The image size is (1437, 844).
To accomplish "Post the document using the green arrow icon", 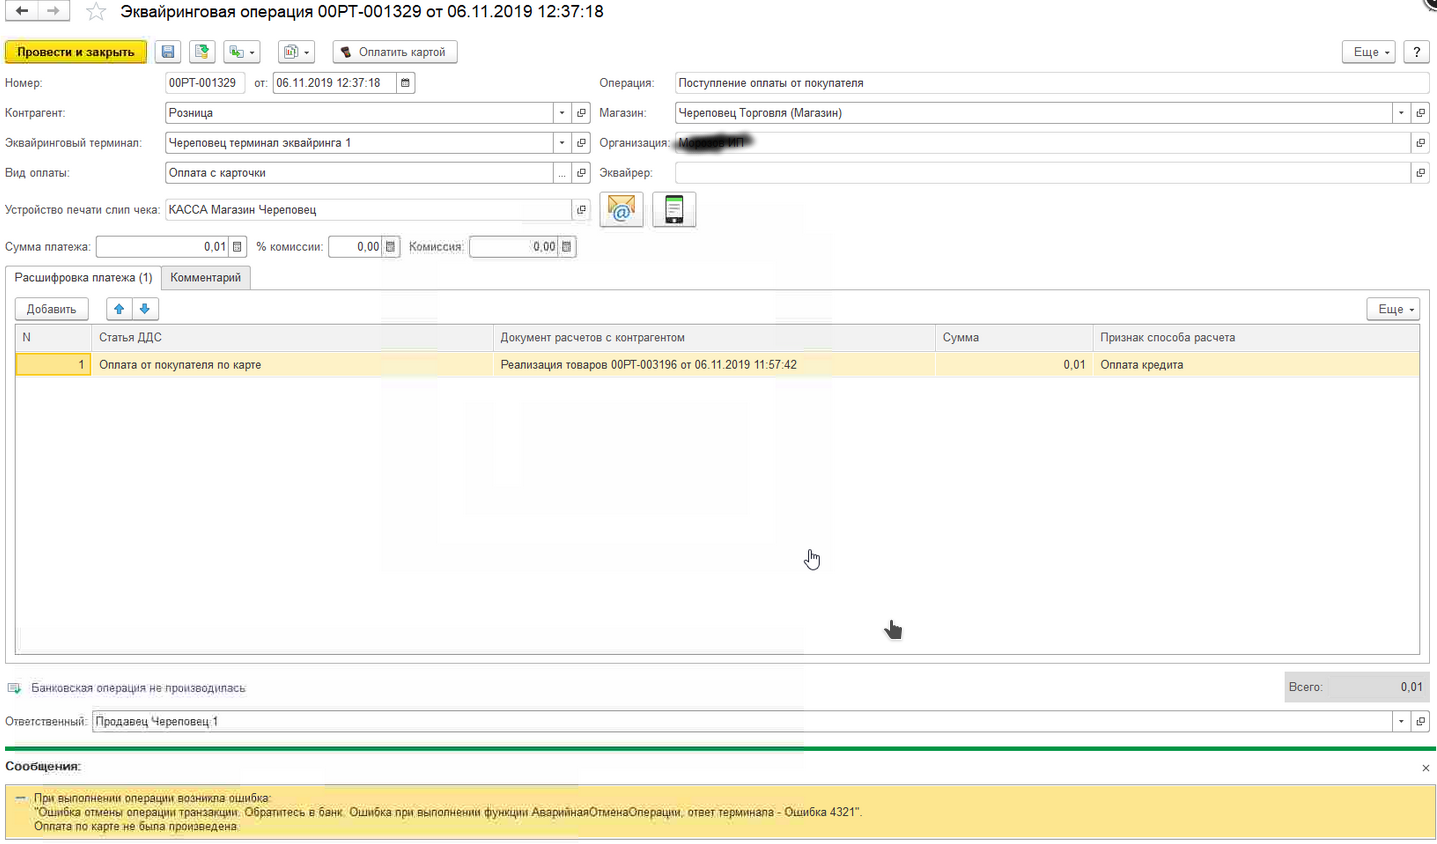I will tap(203, 52).
